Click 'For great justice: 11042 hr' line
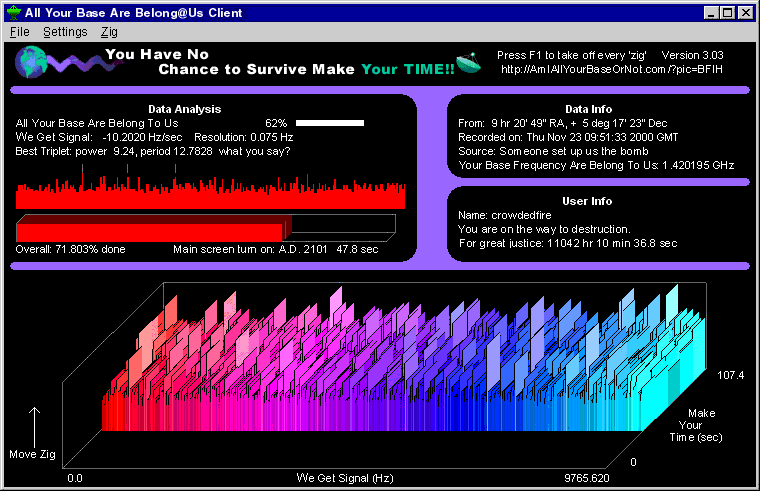 click(x=568, y=243)
